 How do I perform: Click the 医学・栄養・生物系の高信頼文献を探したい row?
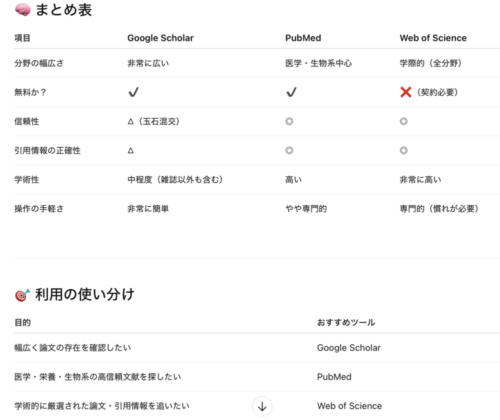257,377
